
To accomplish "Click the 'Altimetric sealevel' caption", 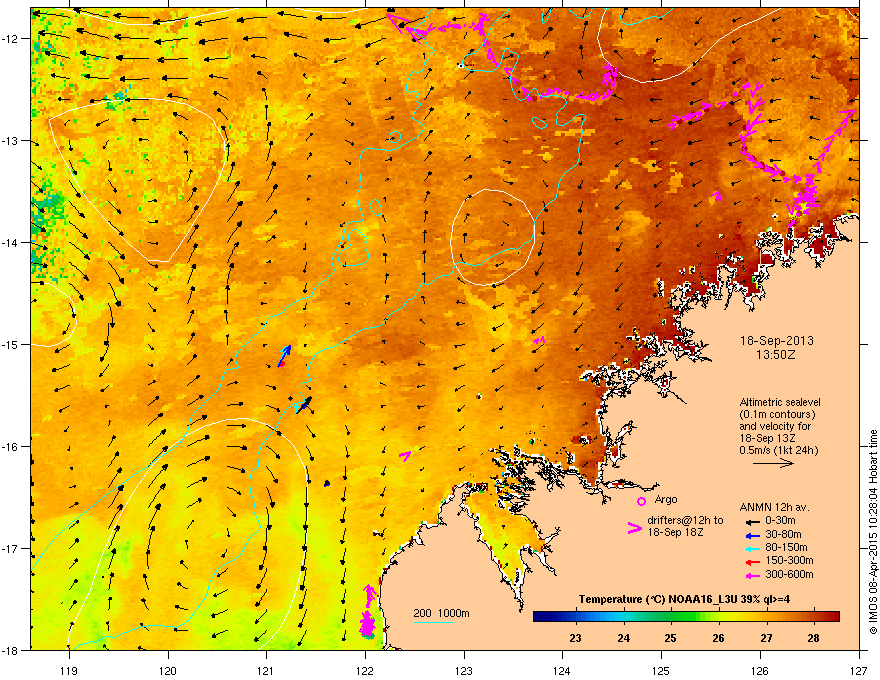I will pyautogui.click(x=780, y=402).
